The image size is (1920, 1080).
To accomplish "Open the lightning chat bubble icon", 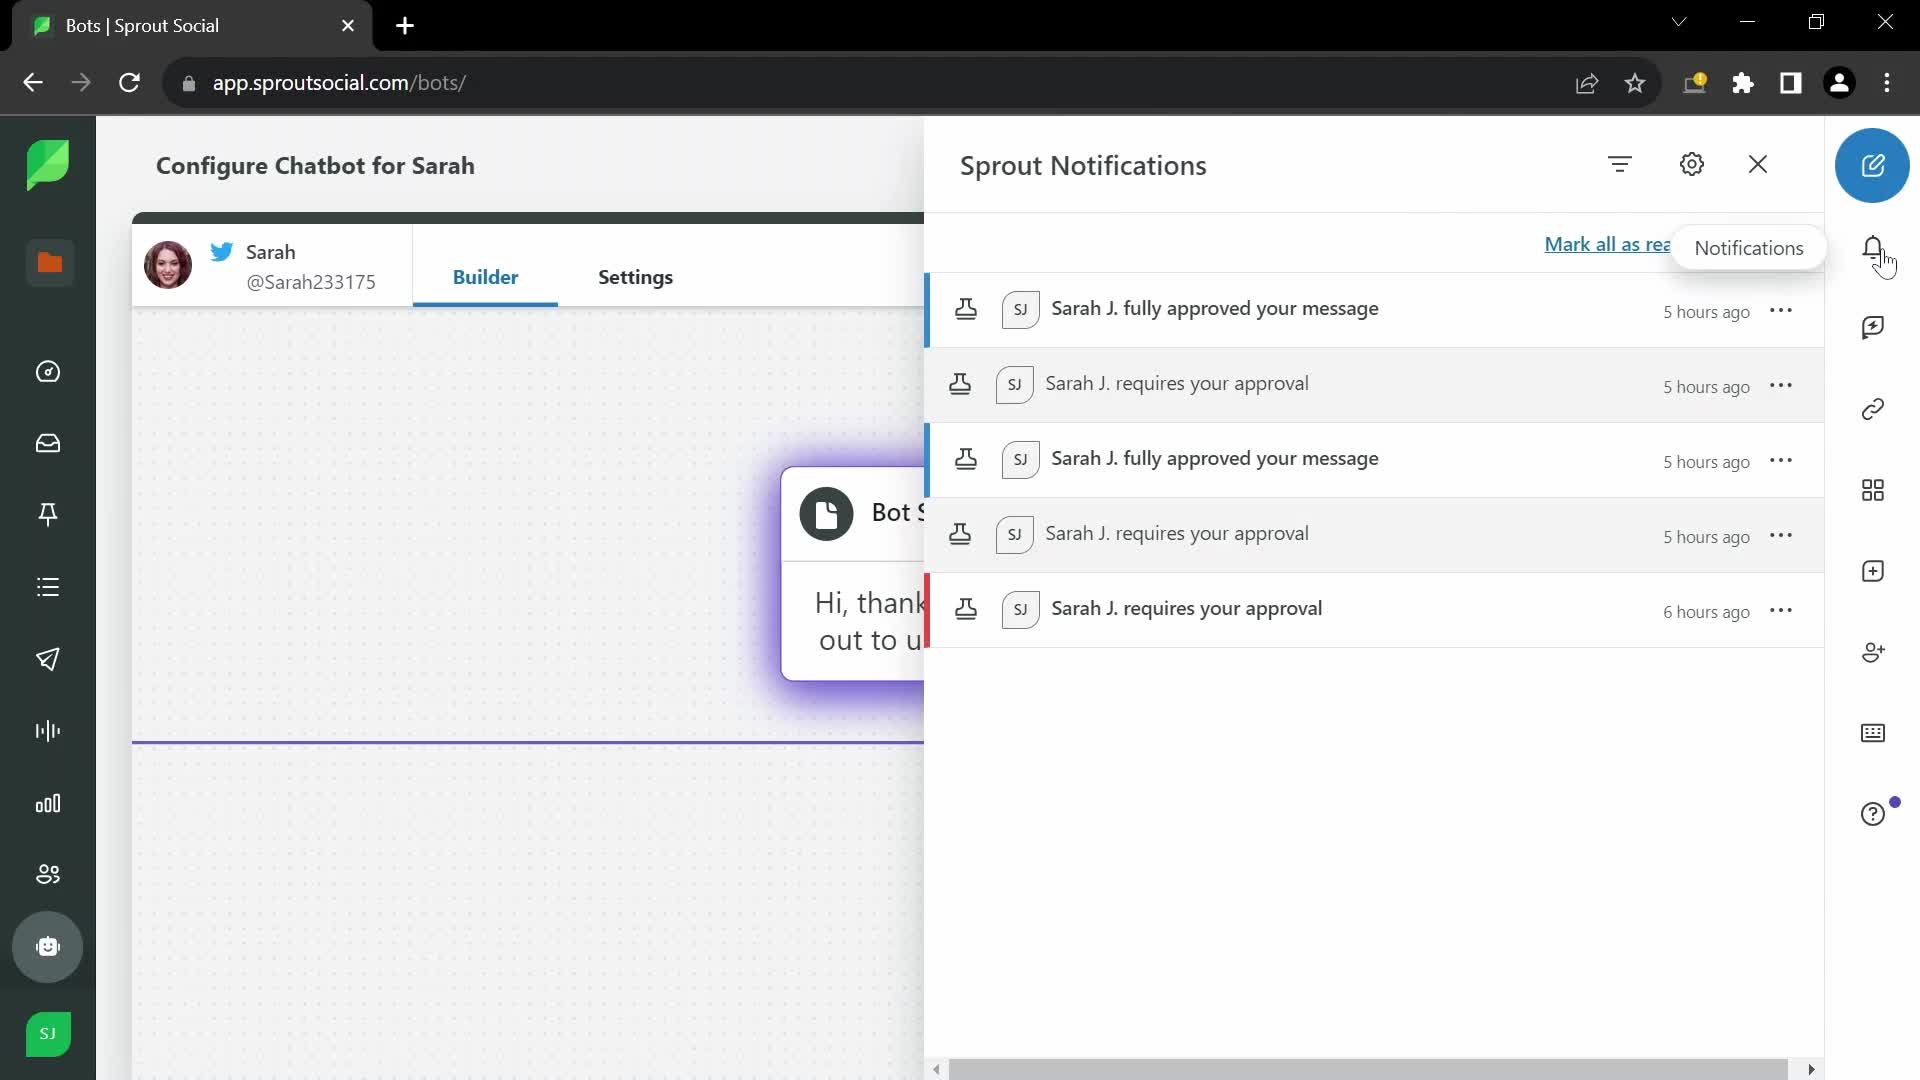I will pyautogui.click(x=1873, y=328).
